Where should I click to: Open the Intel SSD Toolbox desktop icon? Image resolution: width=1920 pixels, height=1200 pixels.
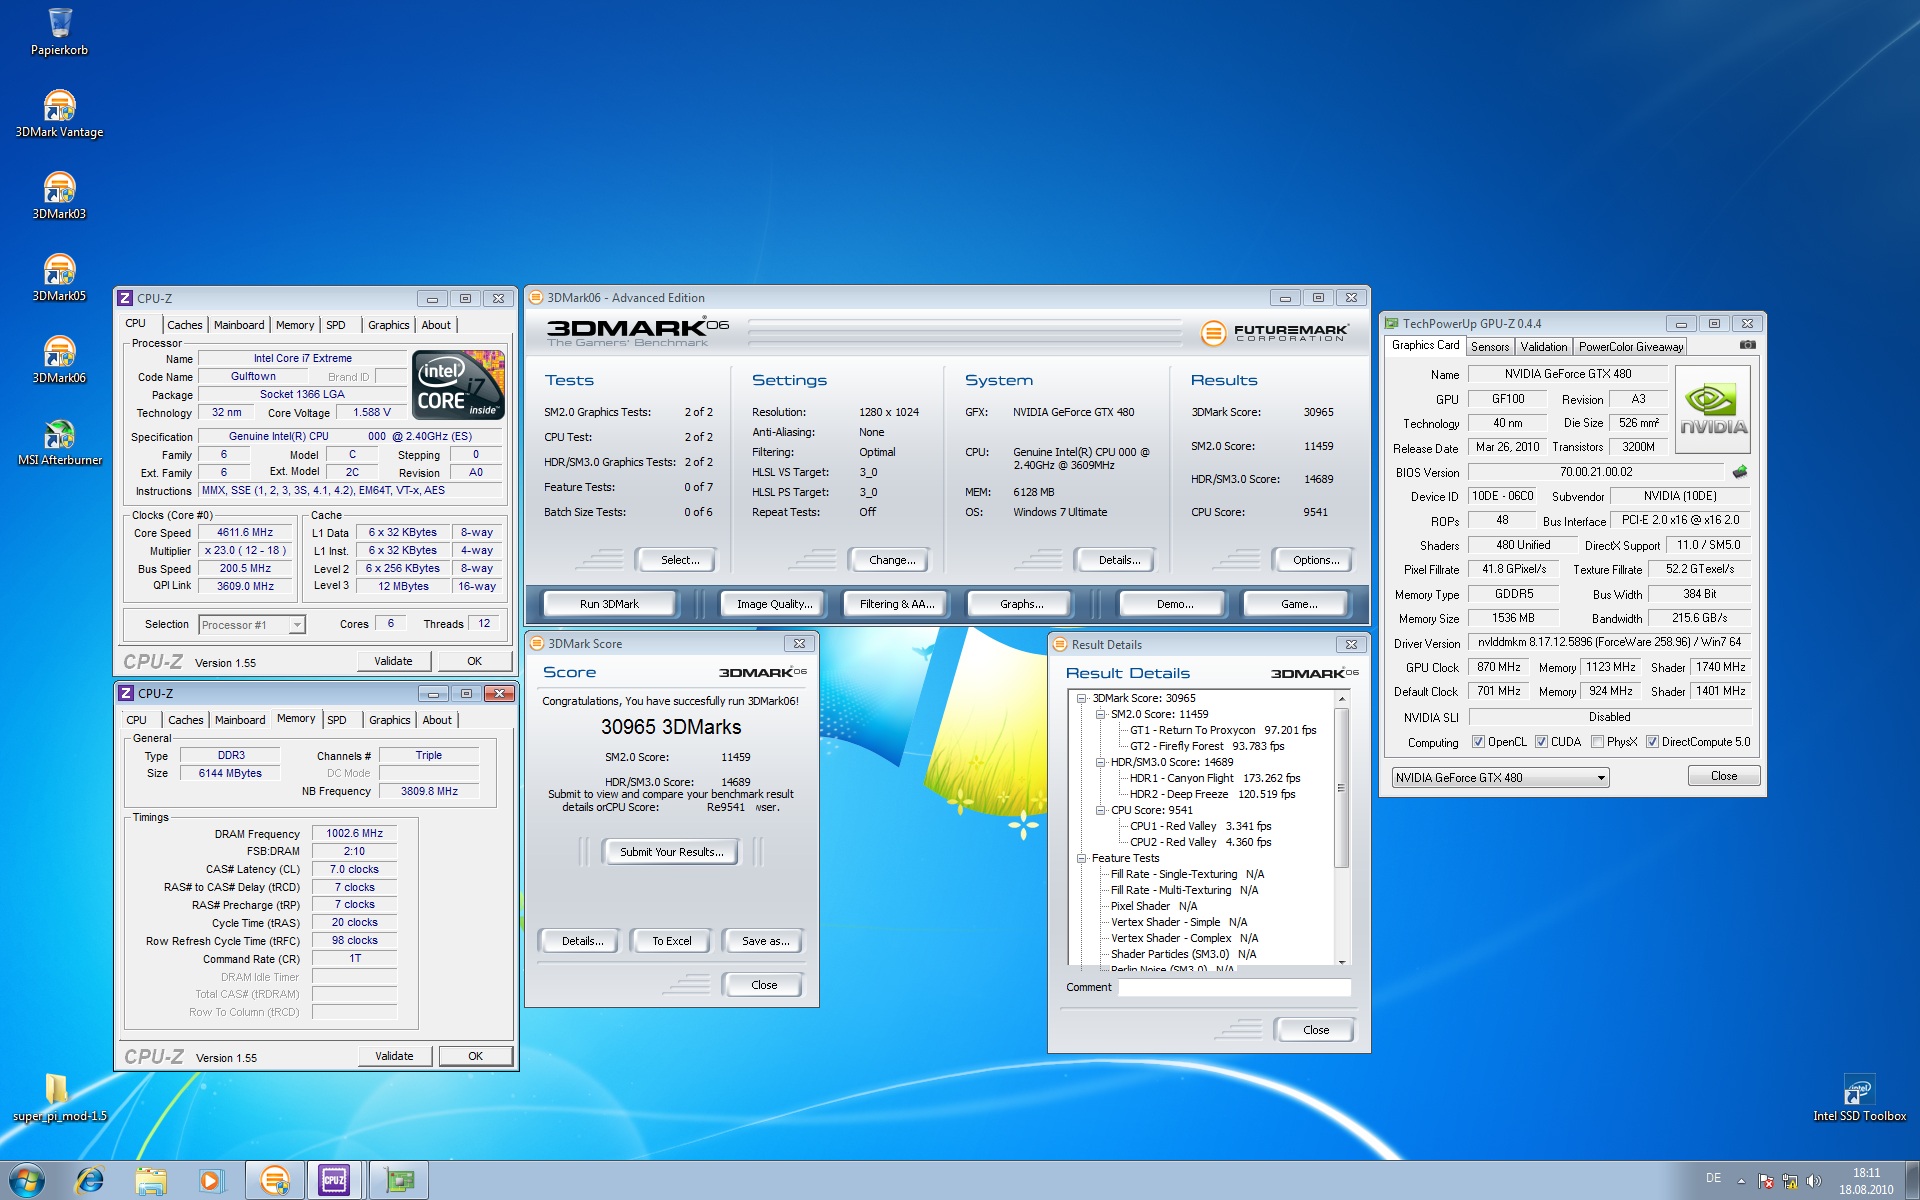point(1859,1097)
